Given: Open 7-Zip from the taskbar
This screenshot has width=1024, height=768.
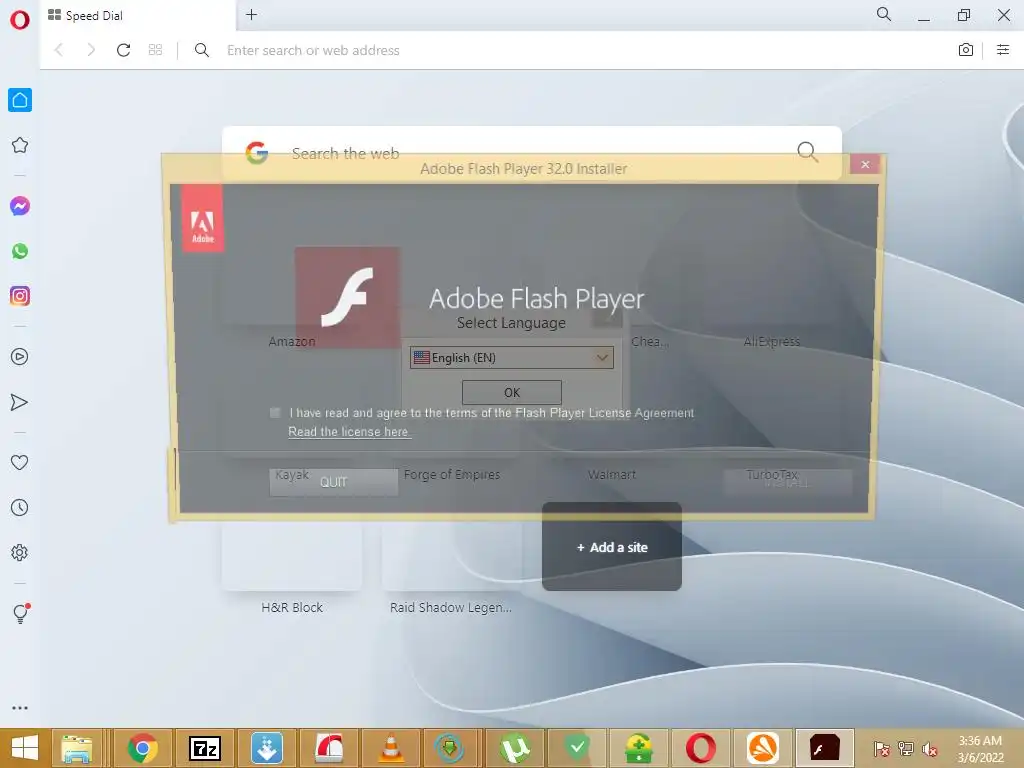Looking at the screenshot, I should tap(204, 748).
